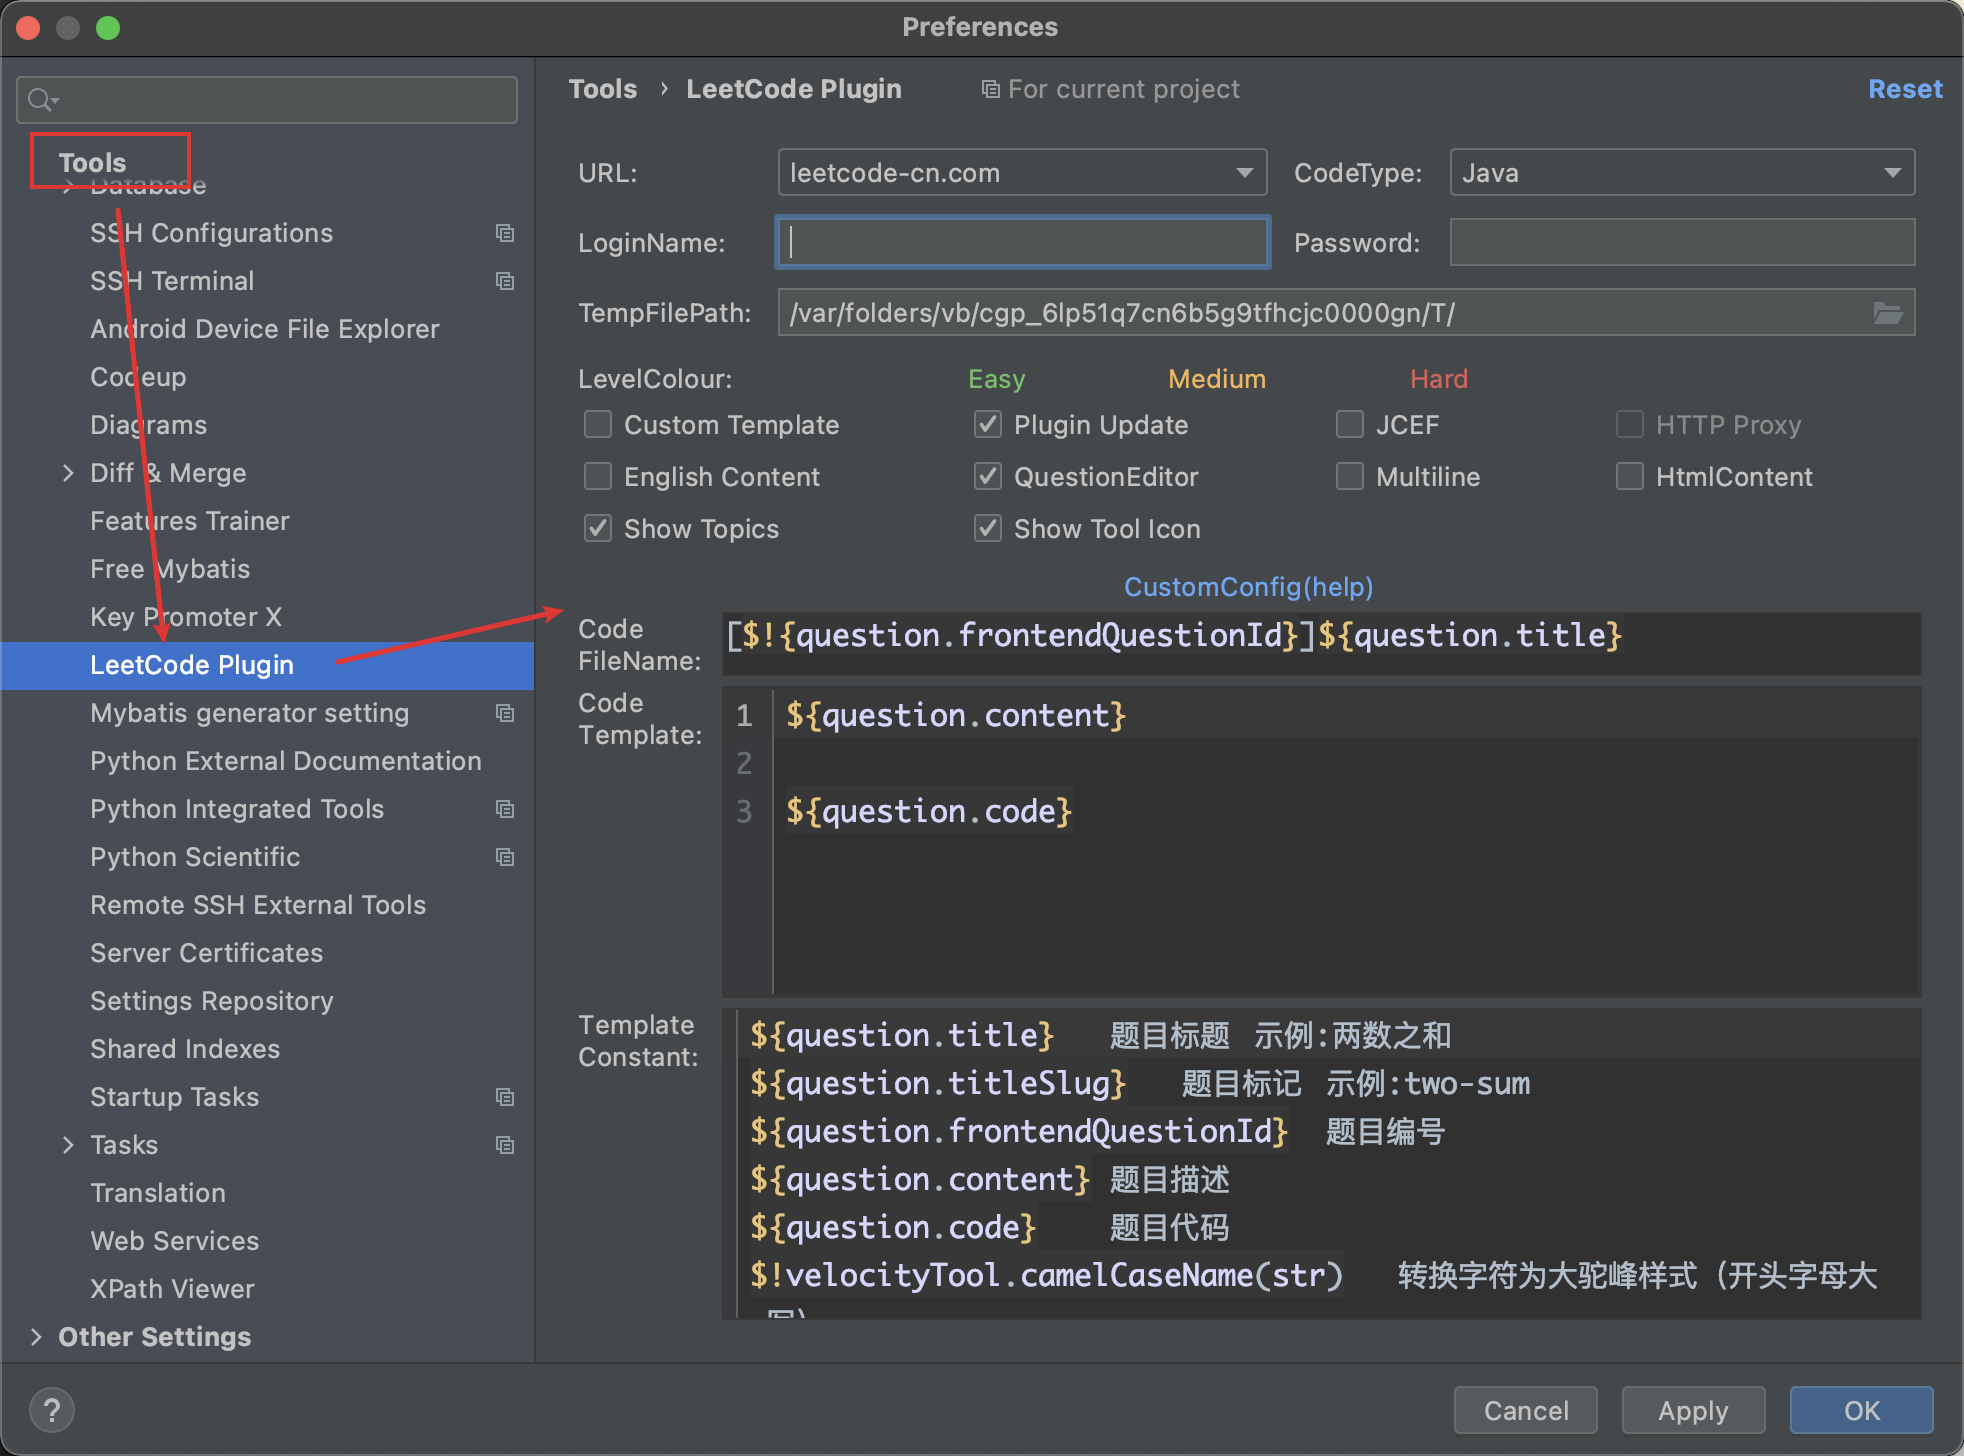Viewport: 1964px width, 1456px height.
Task: Uncheck the Show Tool Icon checkbox
Action: (988, 529)
